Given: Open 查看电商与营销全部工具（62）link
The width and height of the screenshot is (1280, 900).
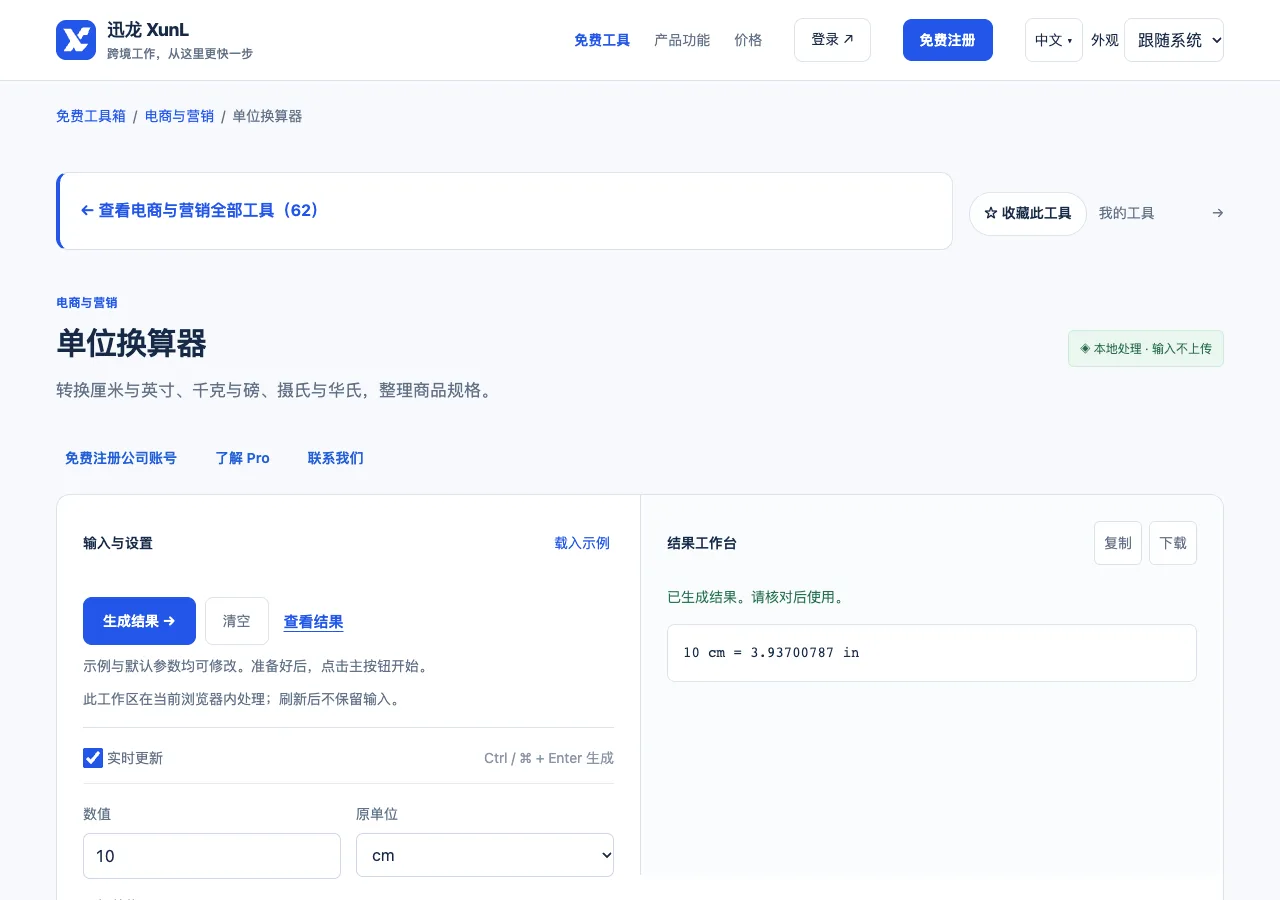Looking at the screenshot, I should [x=199, y=211].
